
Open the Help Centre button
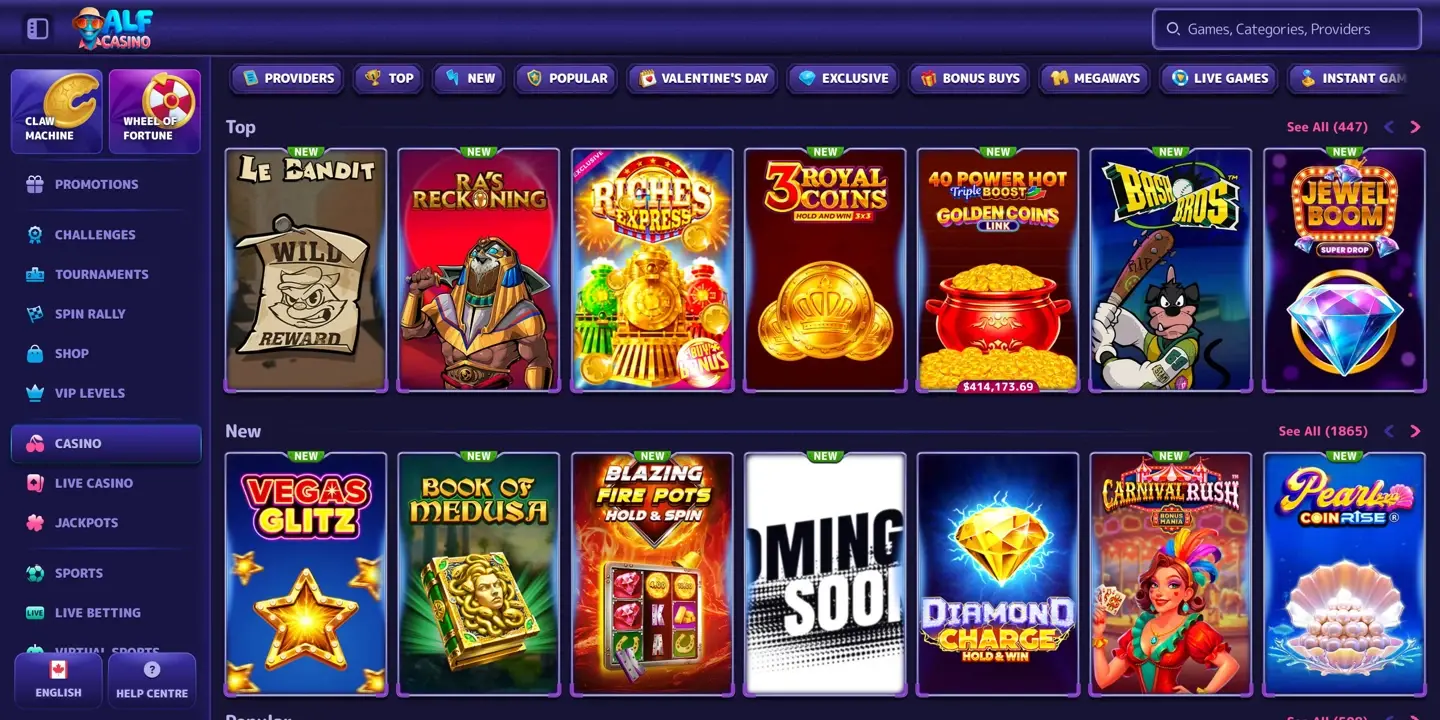pos(152,681)
